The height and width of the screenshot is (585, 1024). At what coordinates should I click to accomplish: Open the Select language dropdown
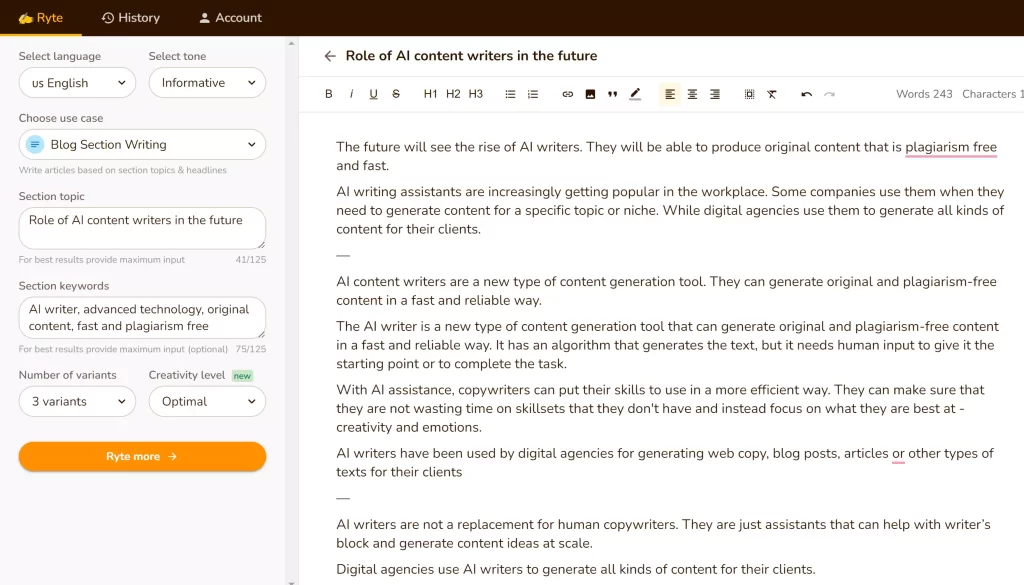click(77, 83)
